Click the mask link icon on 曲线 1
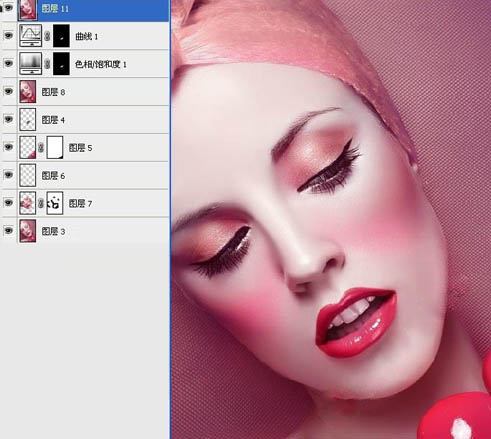The height and width of the screenshot is (439, 491). pos(47,36)
